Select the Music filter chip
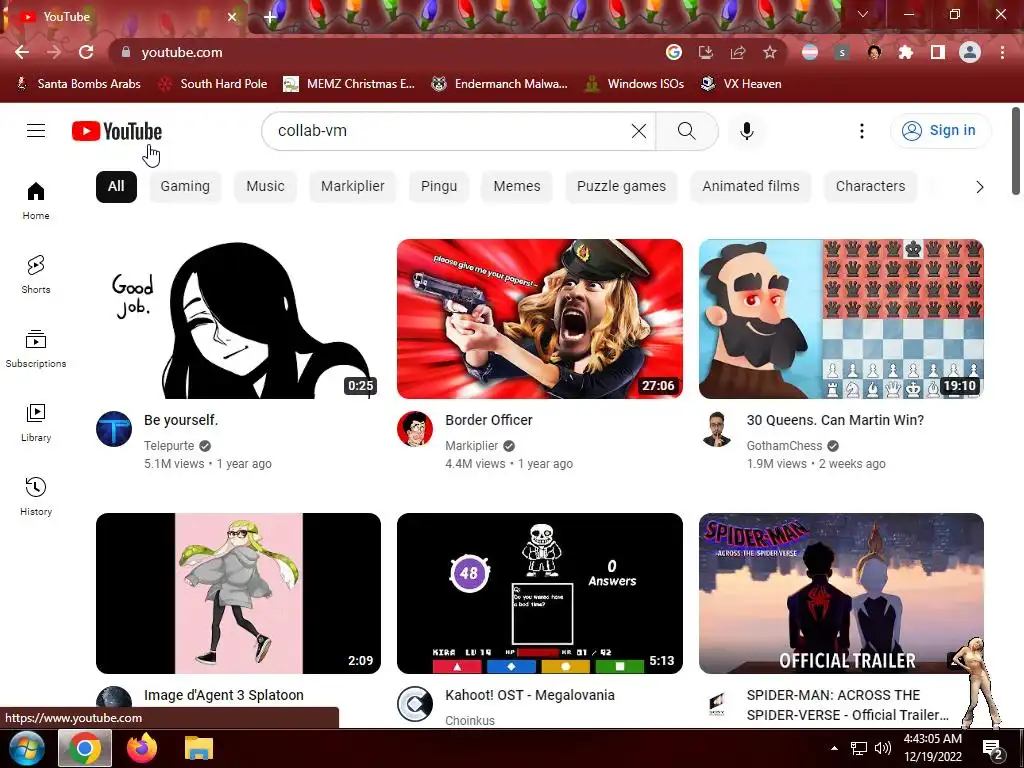1024x768 pixels. [265, 186]
